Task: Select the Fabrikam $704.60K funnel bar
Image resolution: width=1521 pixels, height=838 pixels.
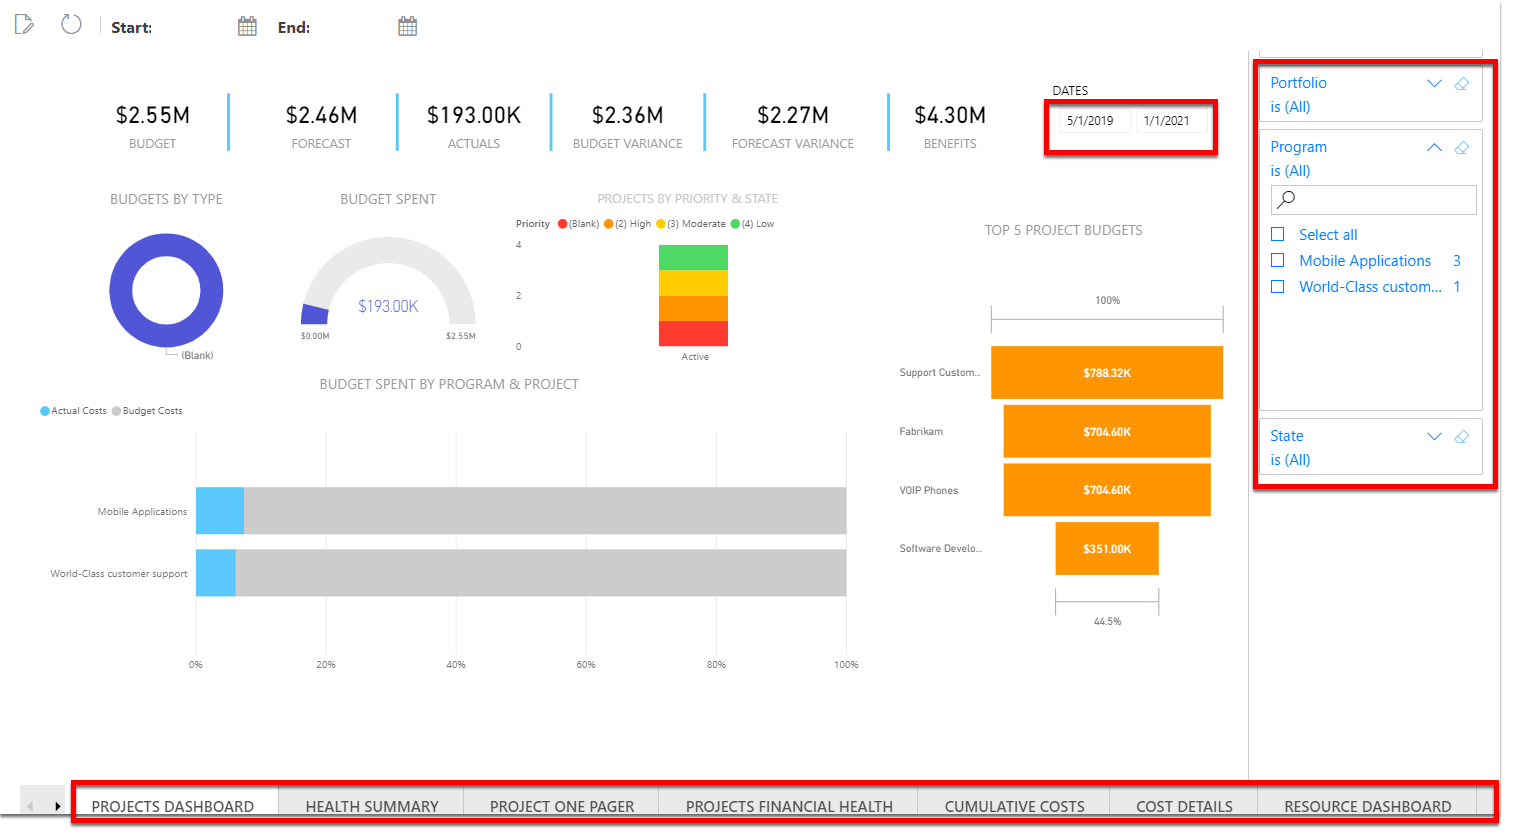Action: coord(1107,431)
